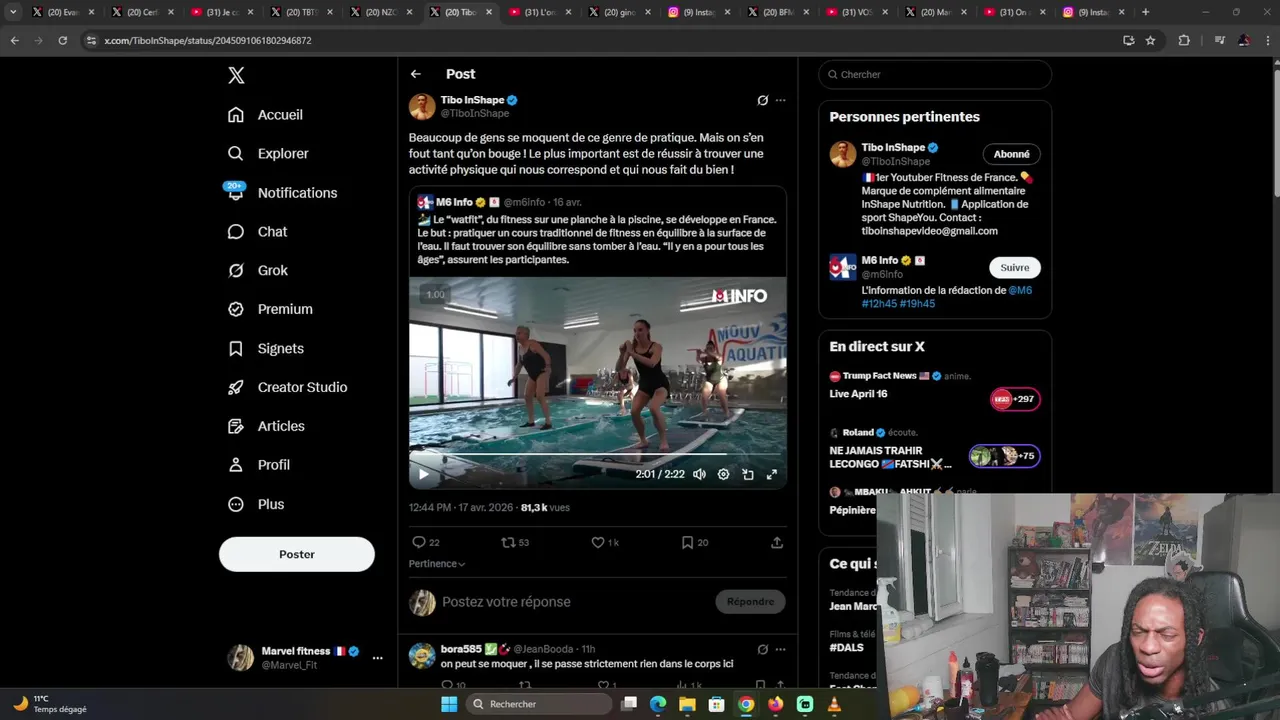Click Grok explain icon on main post
The width and height of the screenshot is (1280, 720).
(763, 100)
